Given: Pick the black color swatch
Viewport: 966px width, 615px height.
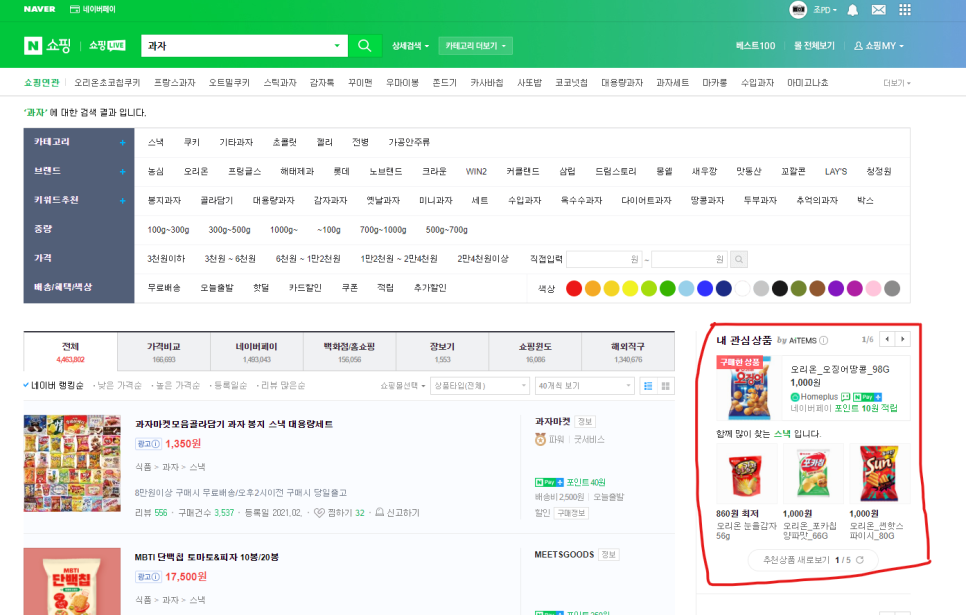Looking at the screenshot, I should pos(779,288).
